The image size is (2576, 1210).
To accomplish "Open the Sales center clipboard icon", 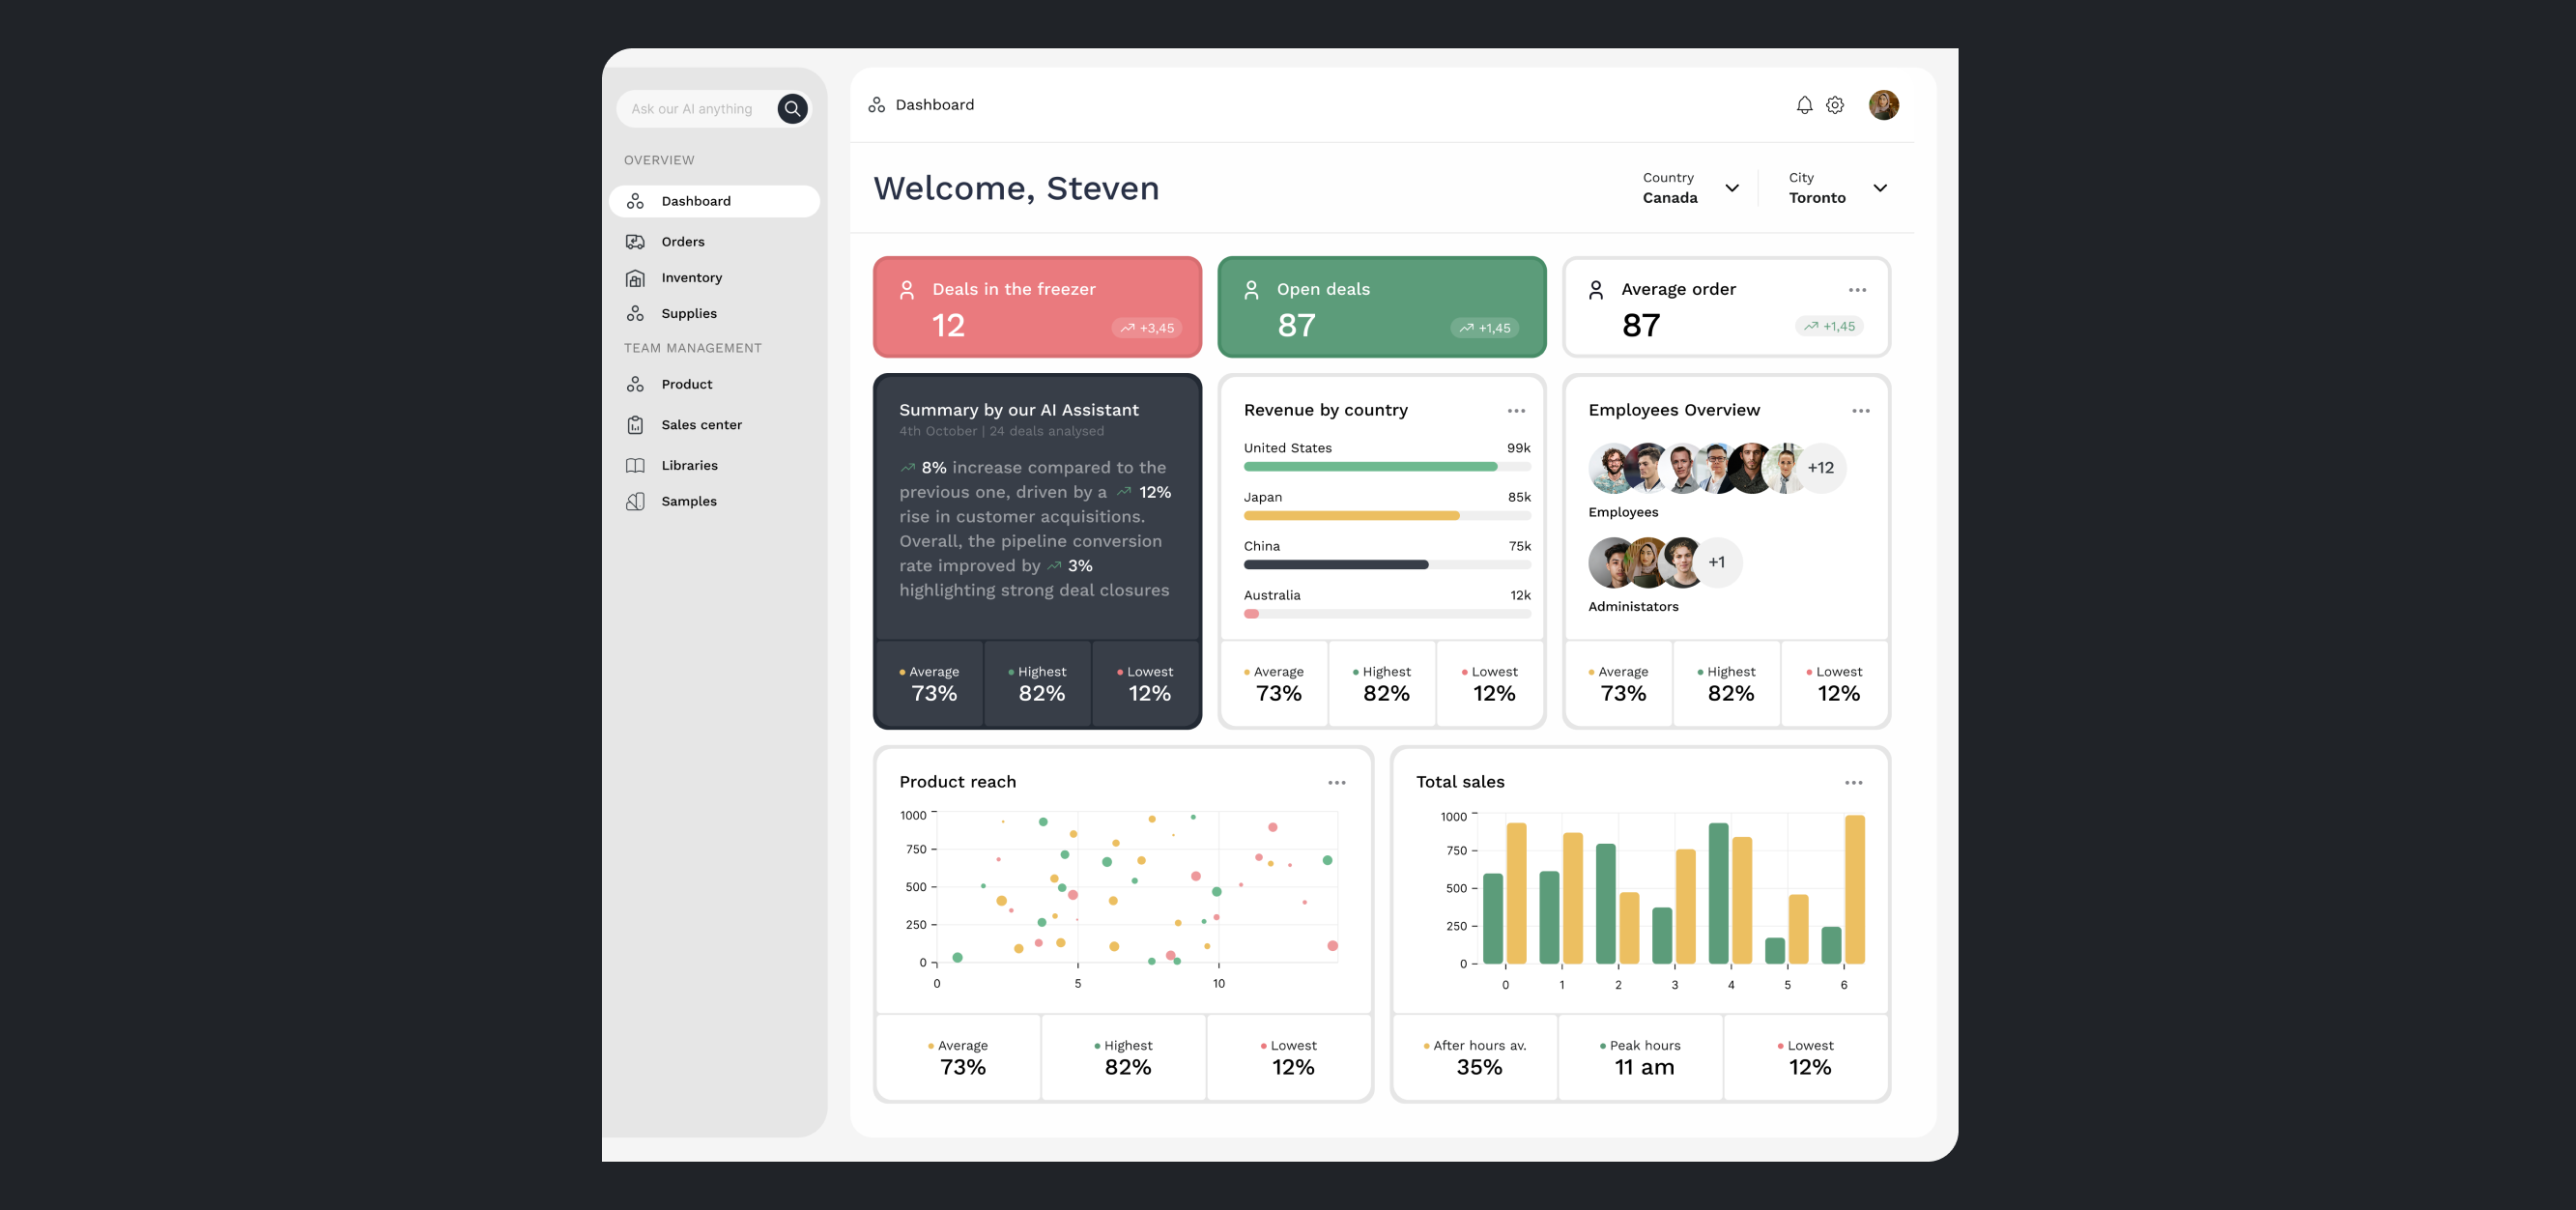I will (636, 424).
